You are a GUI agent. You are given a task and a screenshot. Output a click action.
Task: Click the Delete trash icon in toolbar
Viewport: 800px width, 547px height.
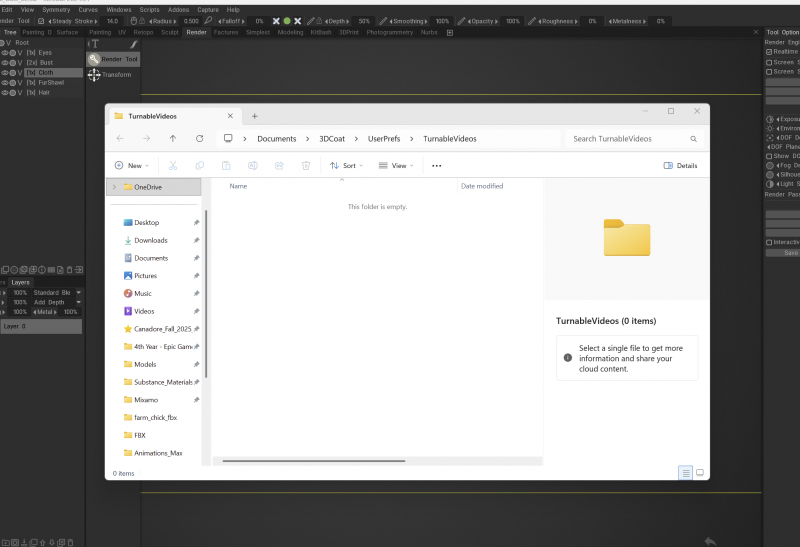[306, 165]
